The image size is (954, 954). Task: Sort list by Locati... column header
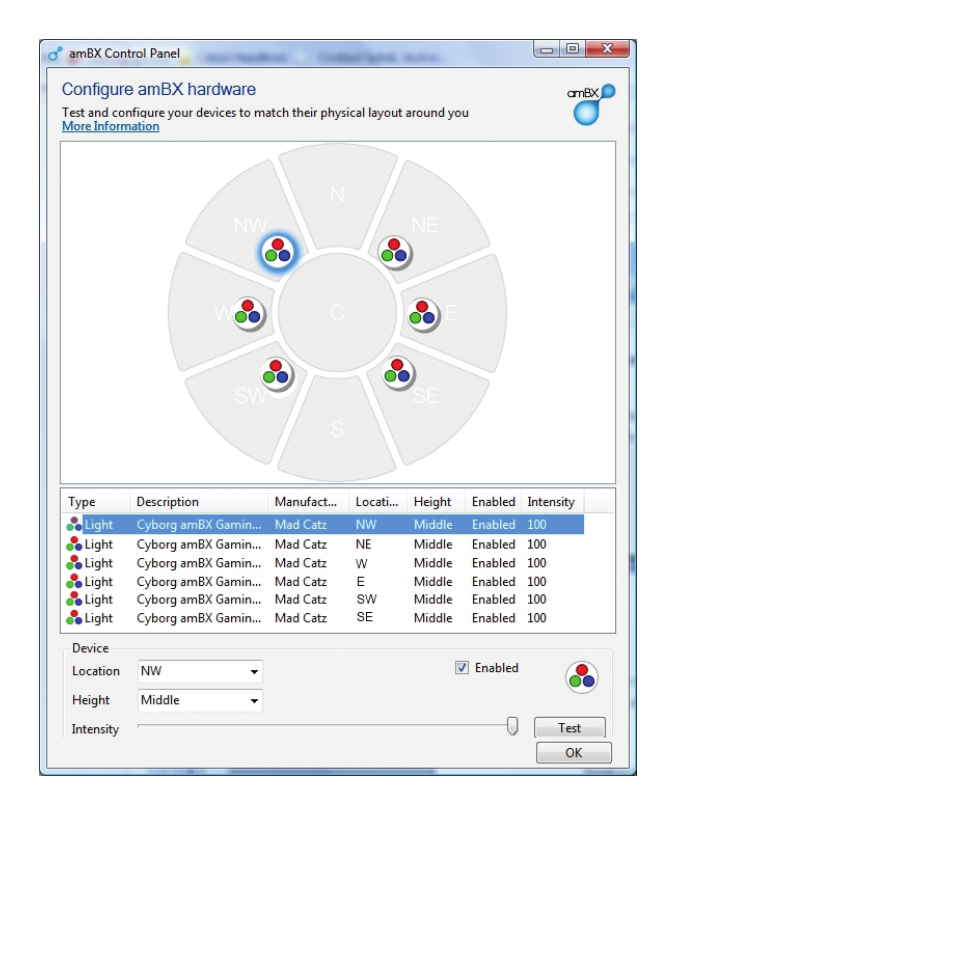pos(378,502)
